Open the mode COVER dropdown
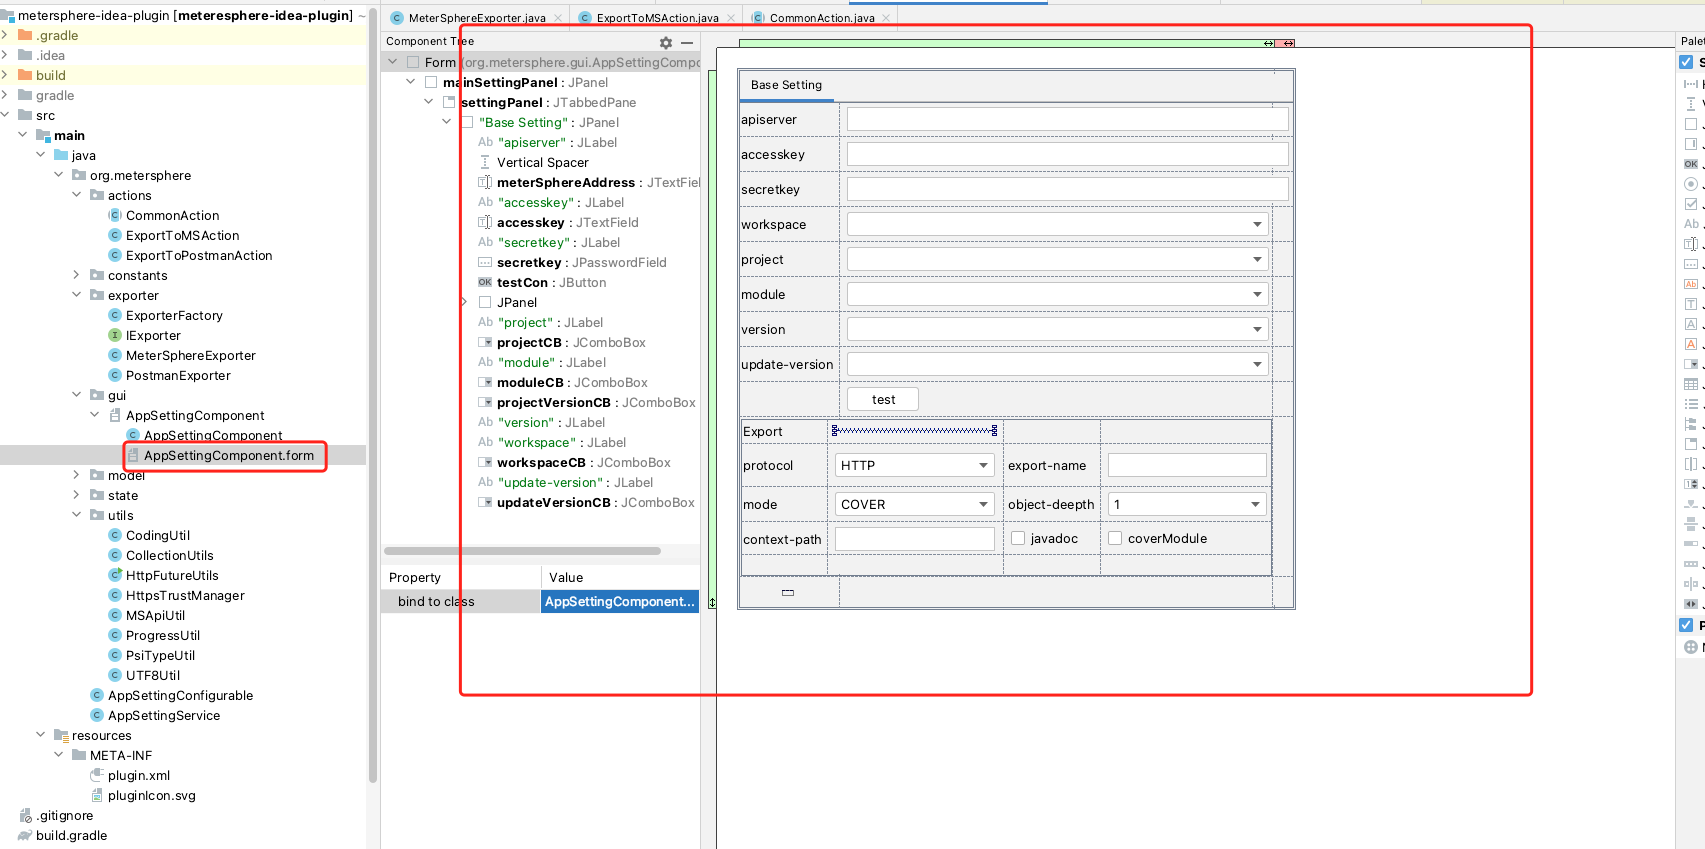Viewport: 1705px width, 849px height. tap(914, 504)
